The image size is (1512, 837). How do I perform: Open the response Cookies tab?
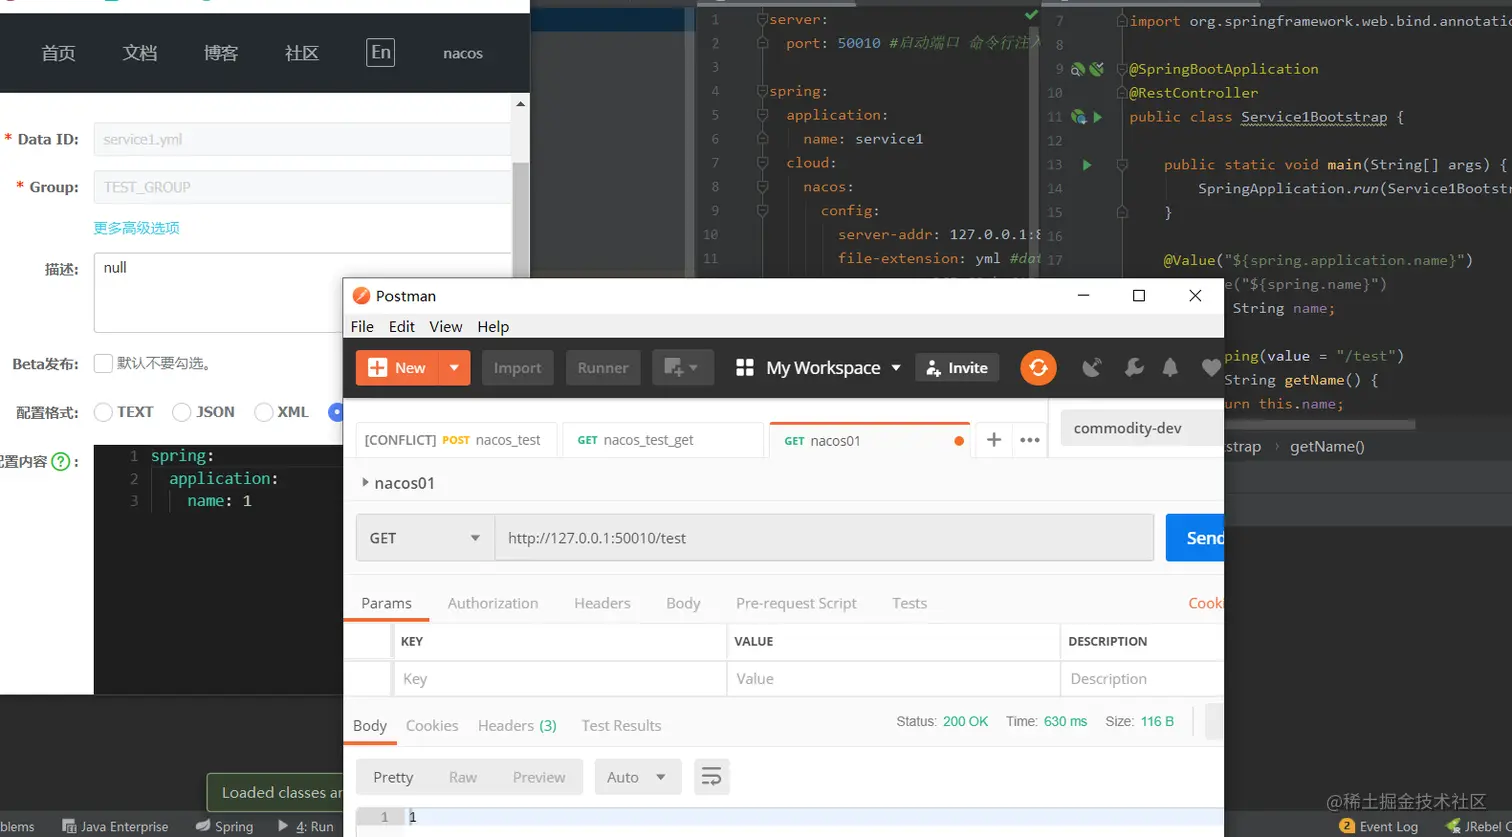pyautogui.click(x=432, y=725)
